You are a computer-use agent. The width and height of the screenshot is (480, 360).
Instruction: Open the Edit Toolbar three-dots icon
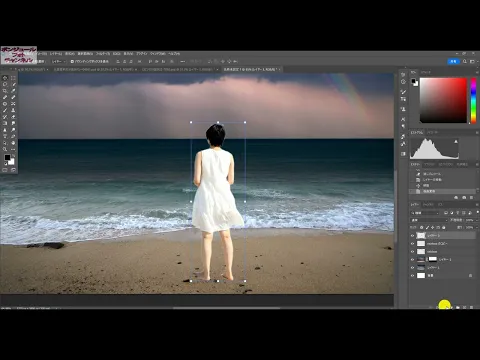pos(13,149)
